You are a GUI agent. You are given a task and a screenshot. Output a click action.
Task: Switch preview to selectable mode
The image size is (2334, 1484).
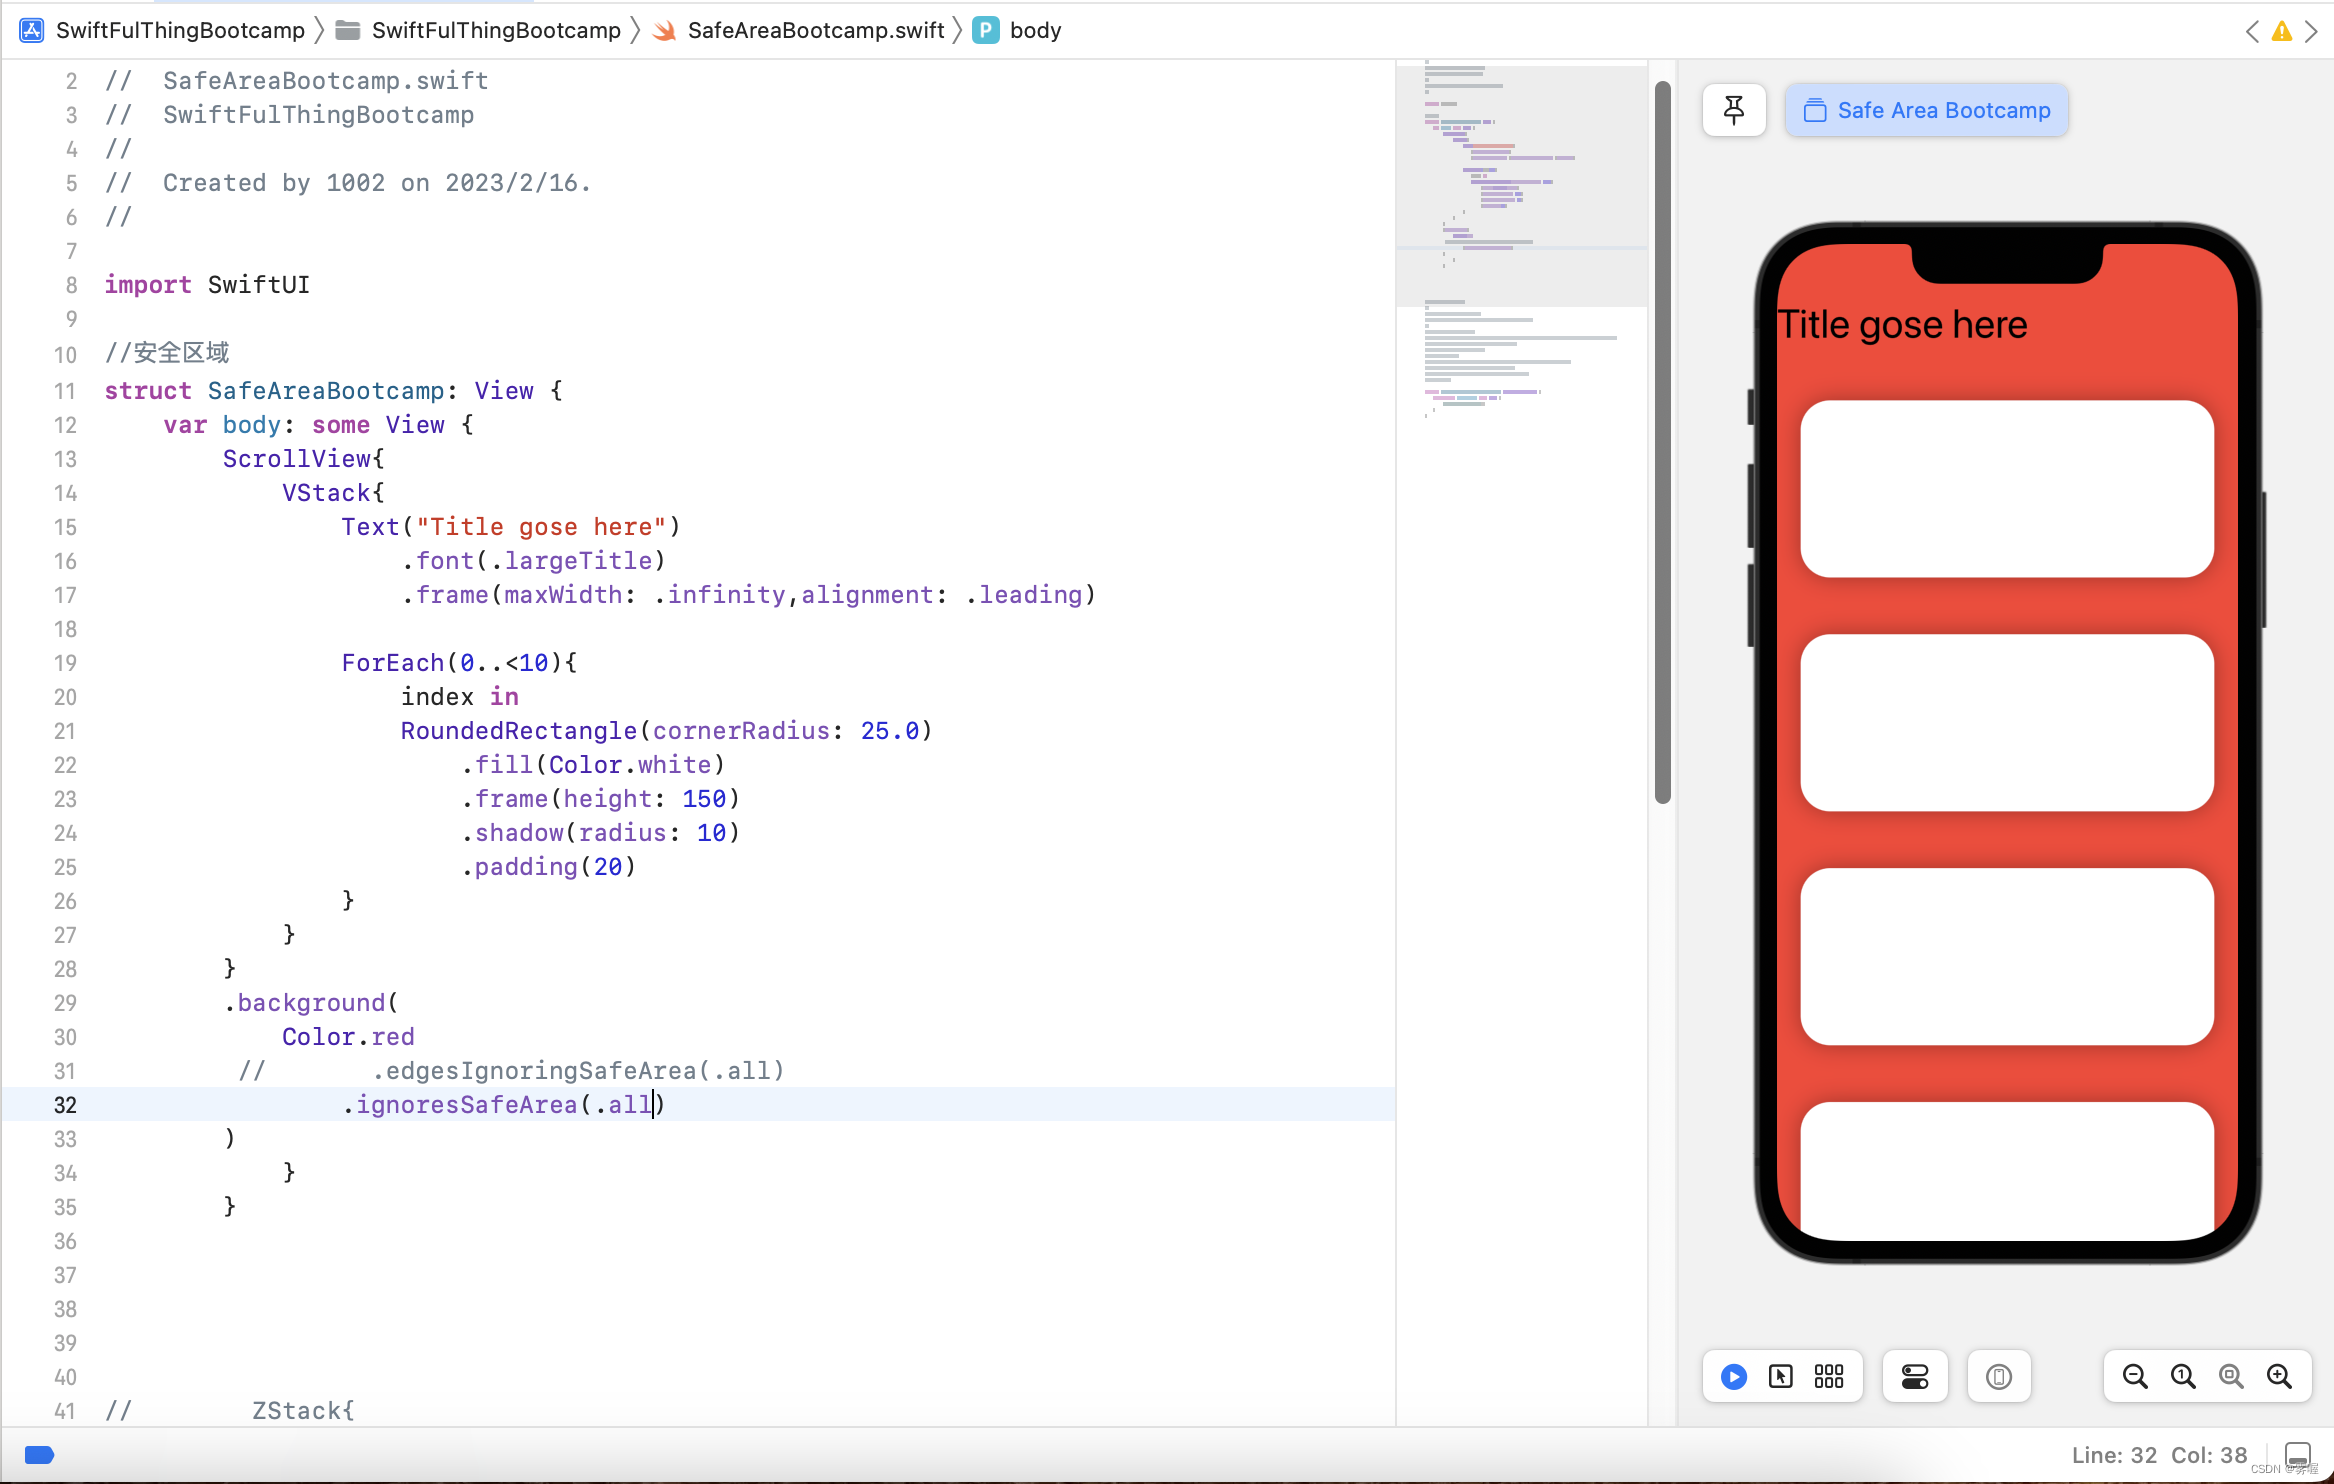point(1781,1377)
